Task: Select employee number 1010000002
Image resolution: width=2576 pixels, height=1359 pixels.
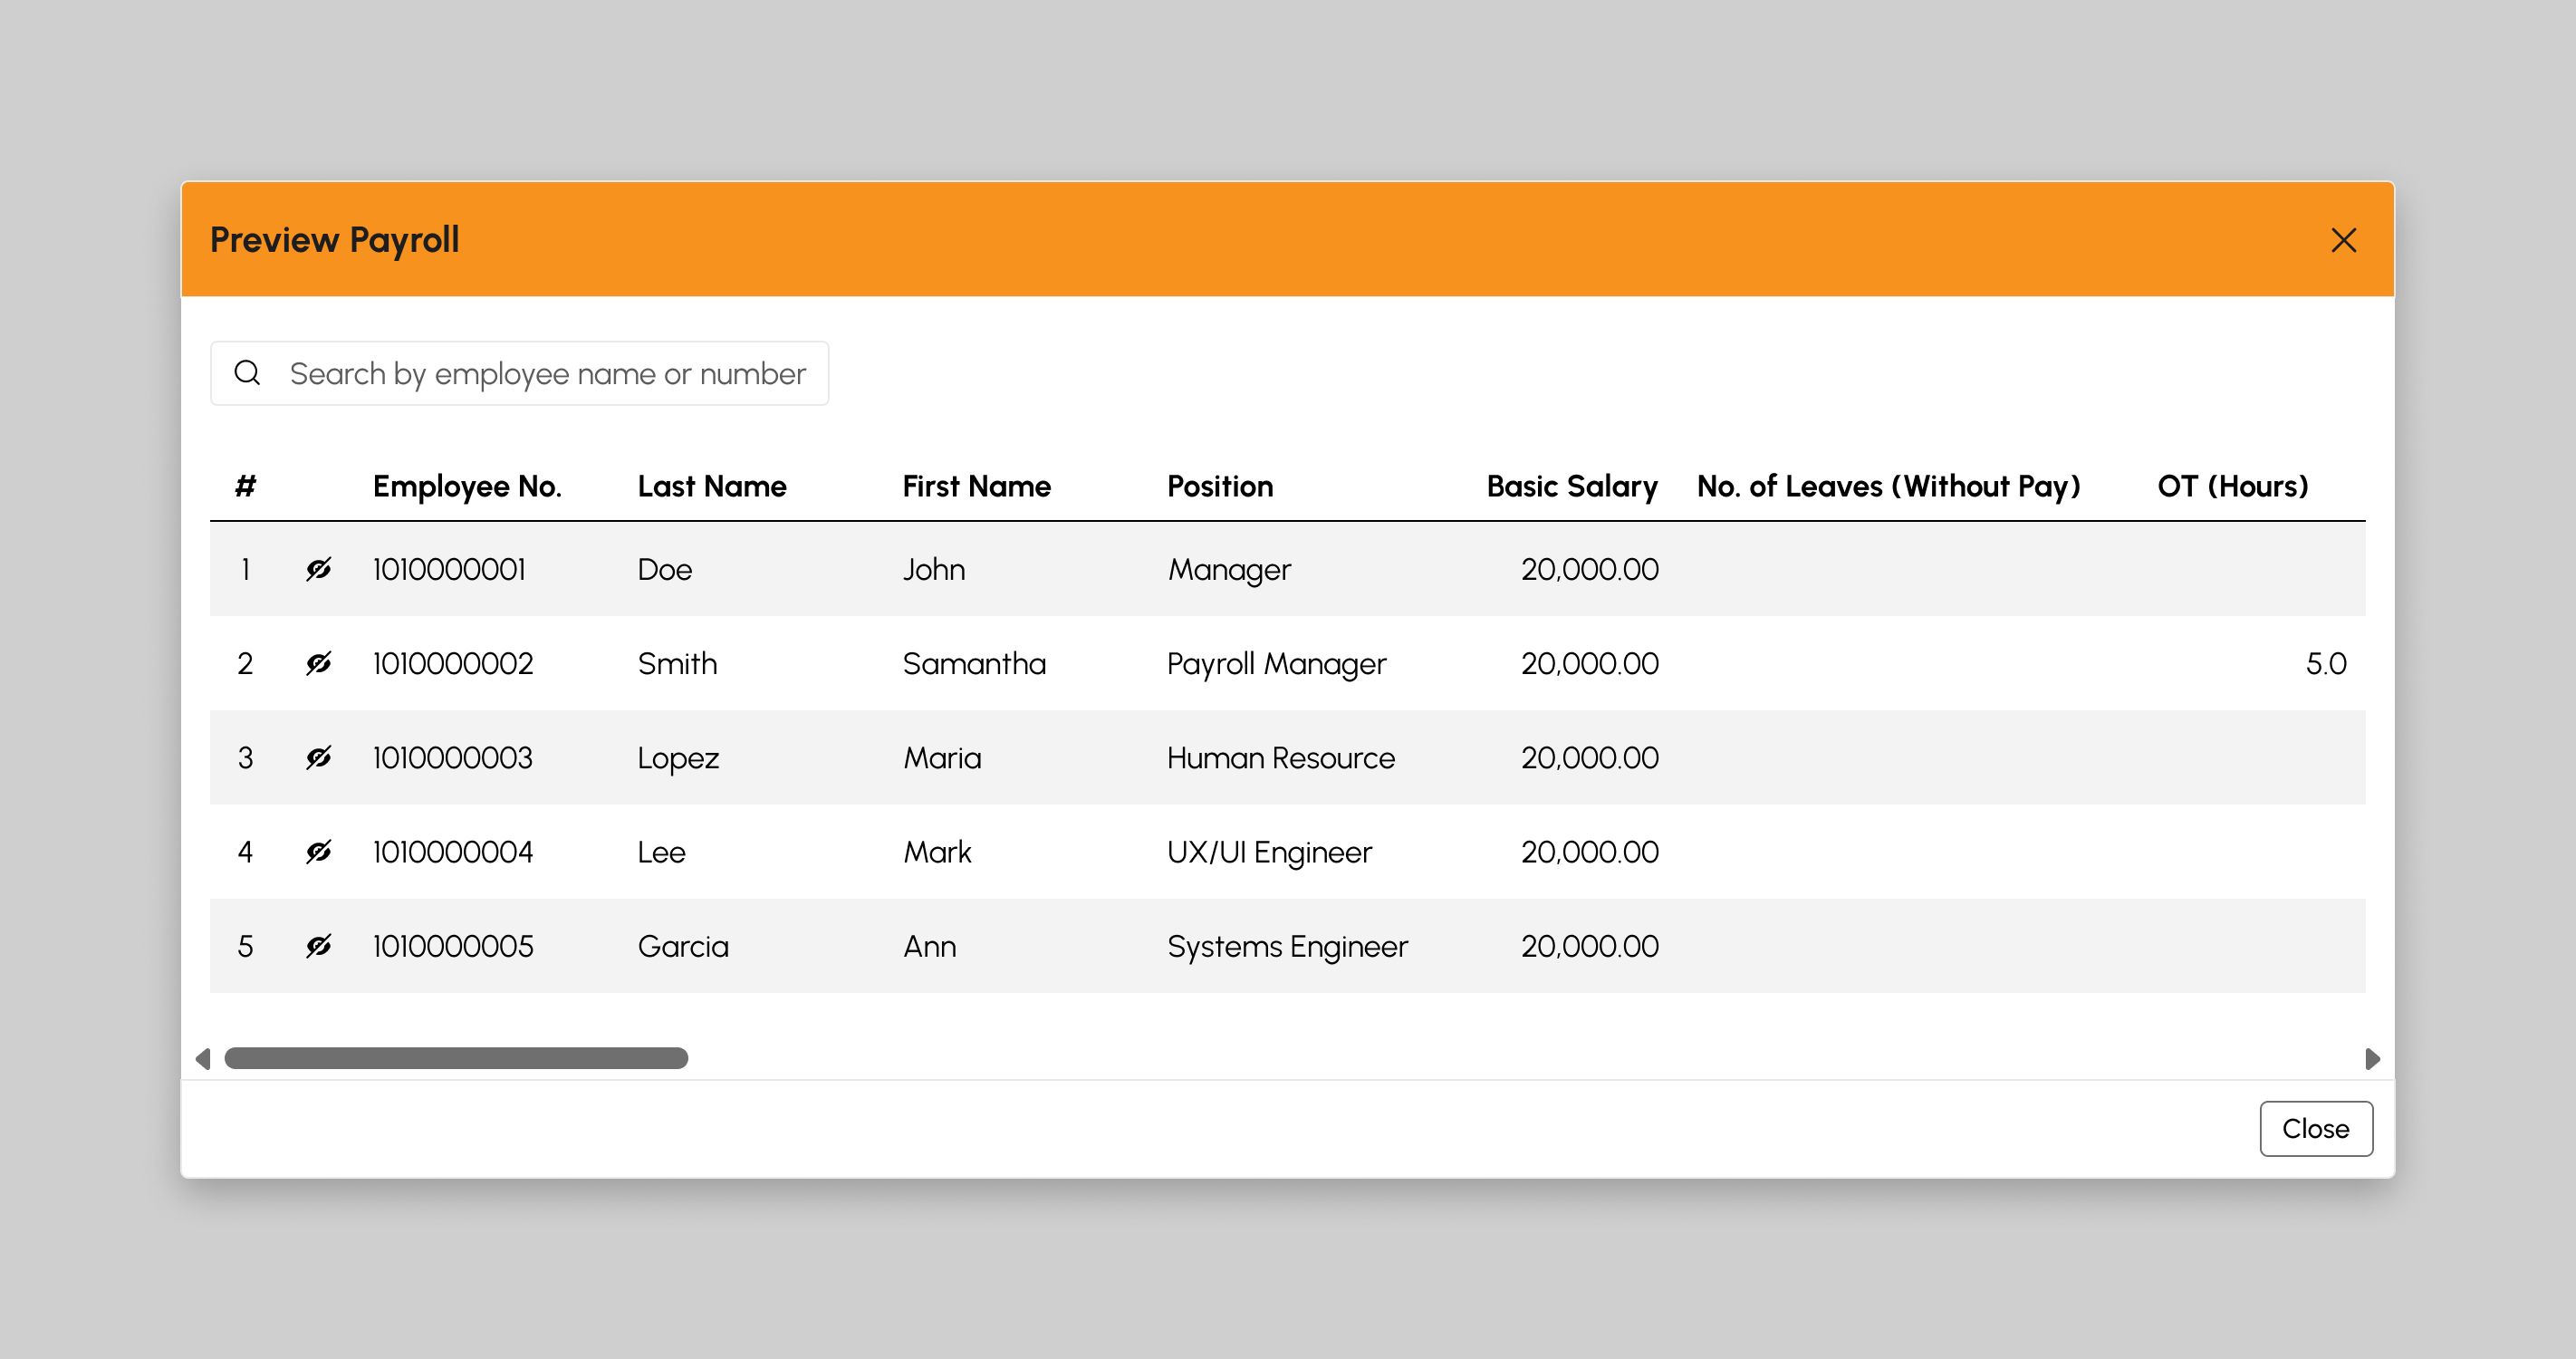Action: 453,663
